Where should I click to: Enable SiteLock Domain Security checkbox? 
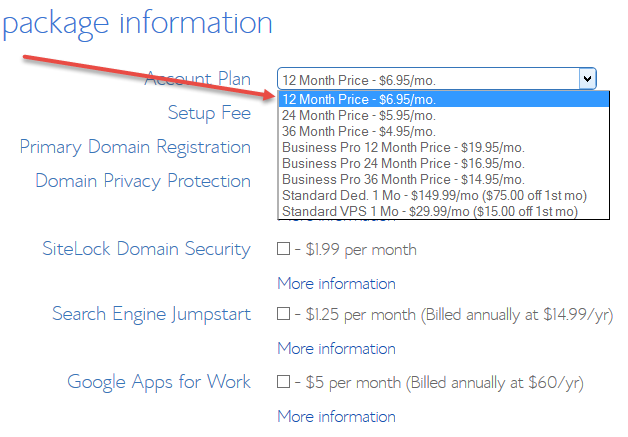tap(284, 249)
